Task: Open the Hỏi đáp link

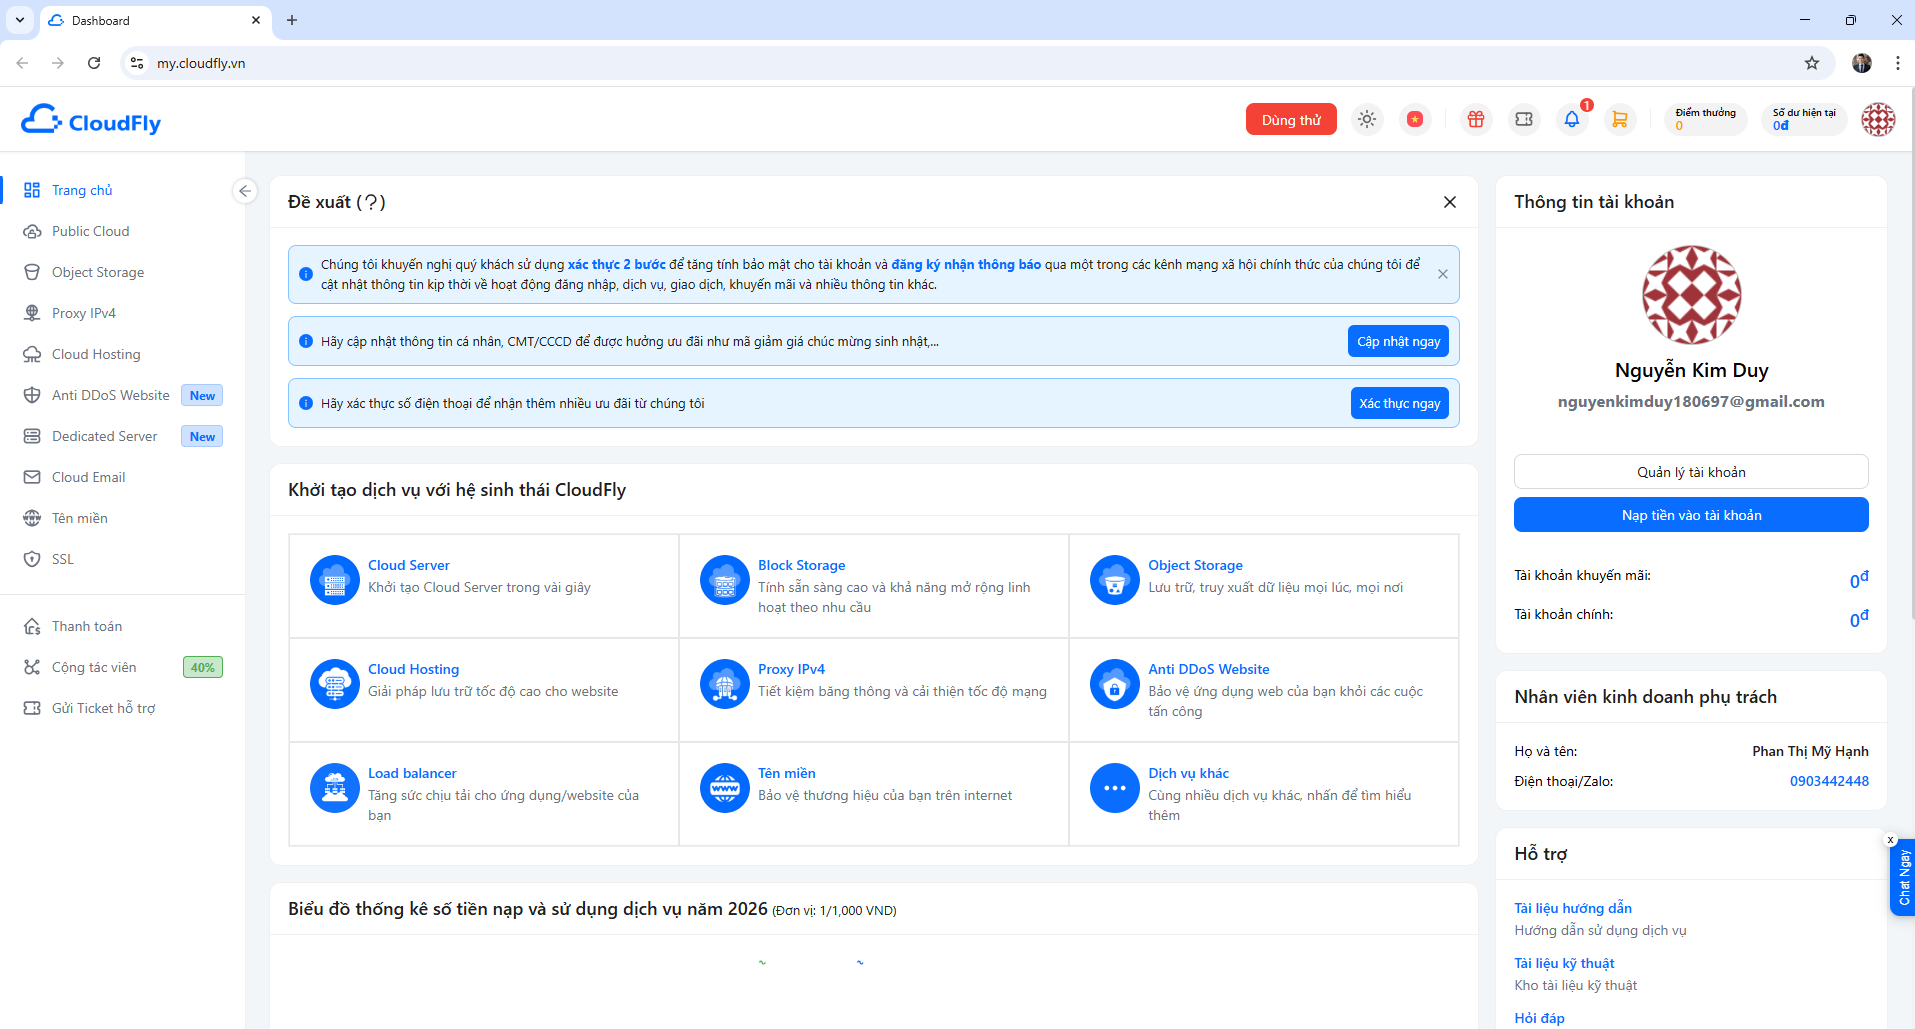Action: pyautogui.click(x=1539, y=1018)
